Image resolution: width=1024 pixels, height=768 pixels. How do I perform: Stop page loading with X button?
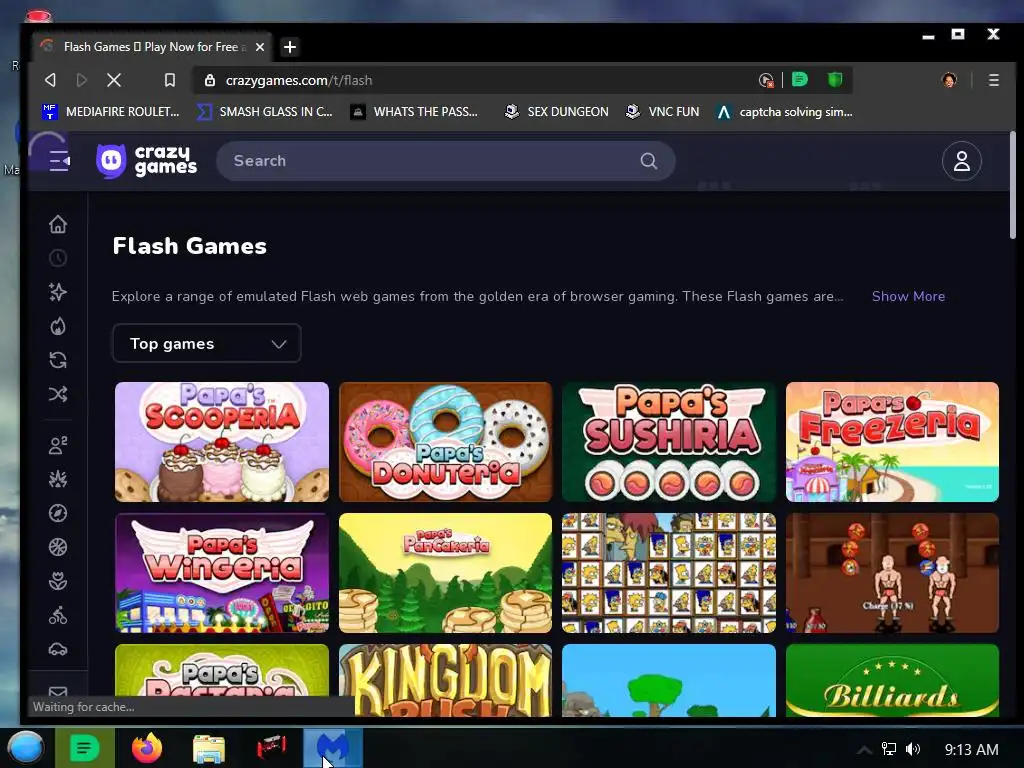point(114,80)
